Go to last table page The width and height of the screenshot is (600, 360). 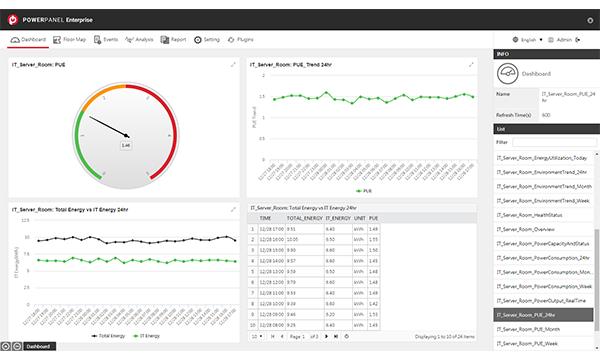coord(336,337)
